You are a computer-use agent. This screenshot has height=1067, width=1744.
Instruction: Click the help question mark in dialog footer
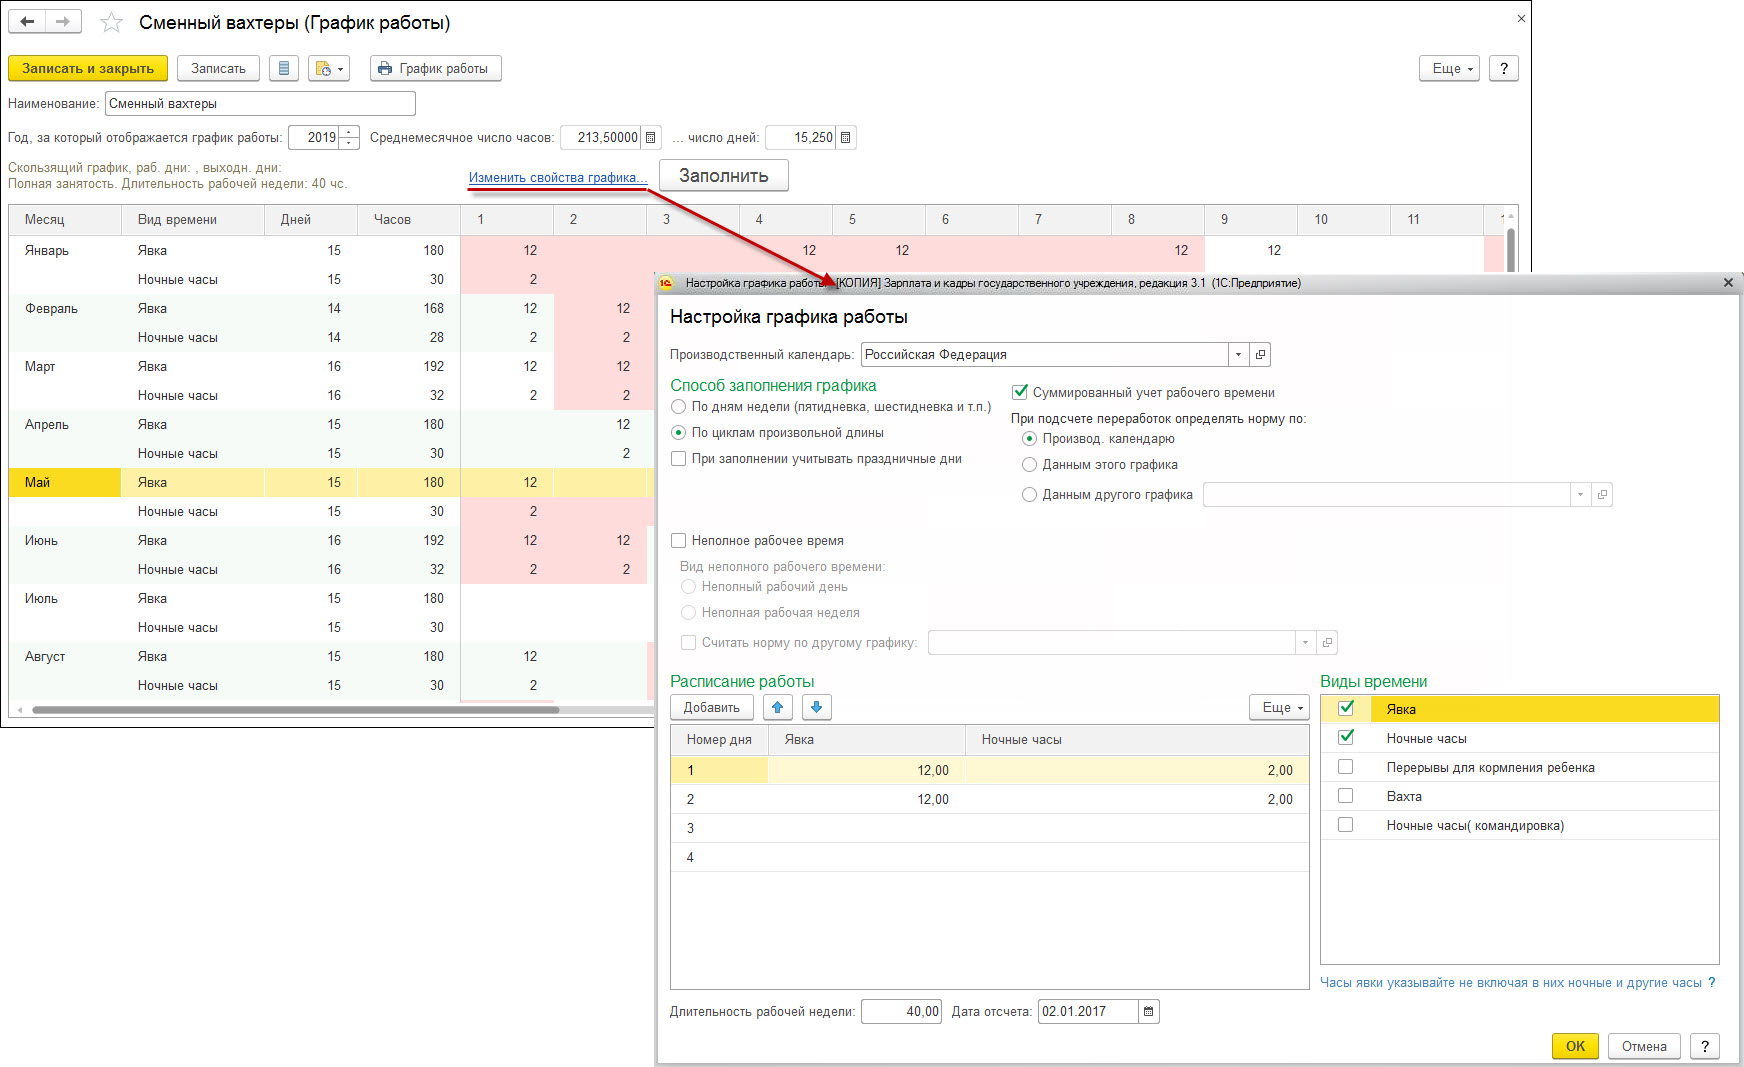[x=1705, y=1046]
